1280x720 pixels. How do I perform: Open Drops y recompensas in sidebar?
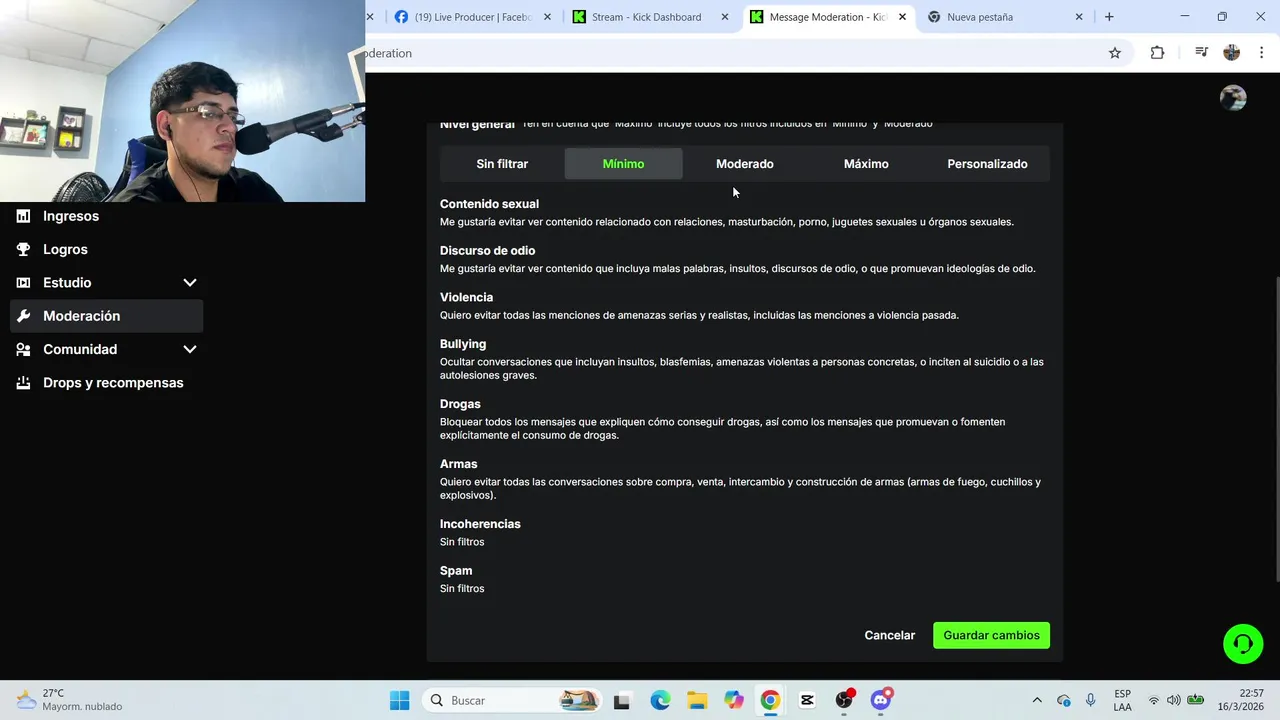[107, 383]
